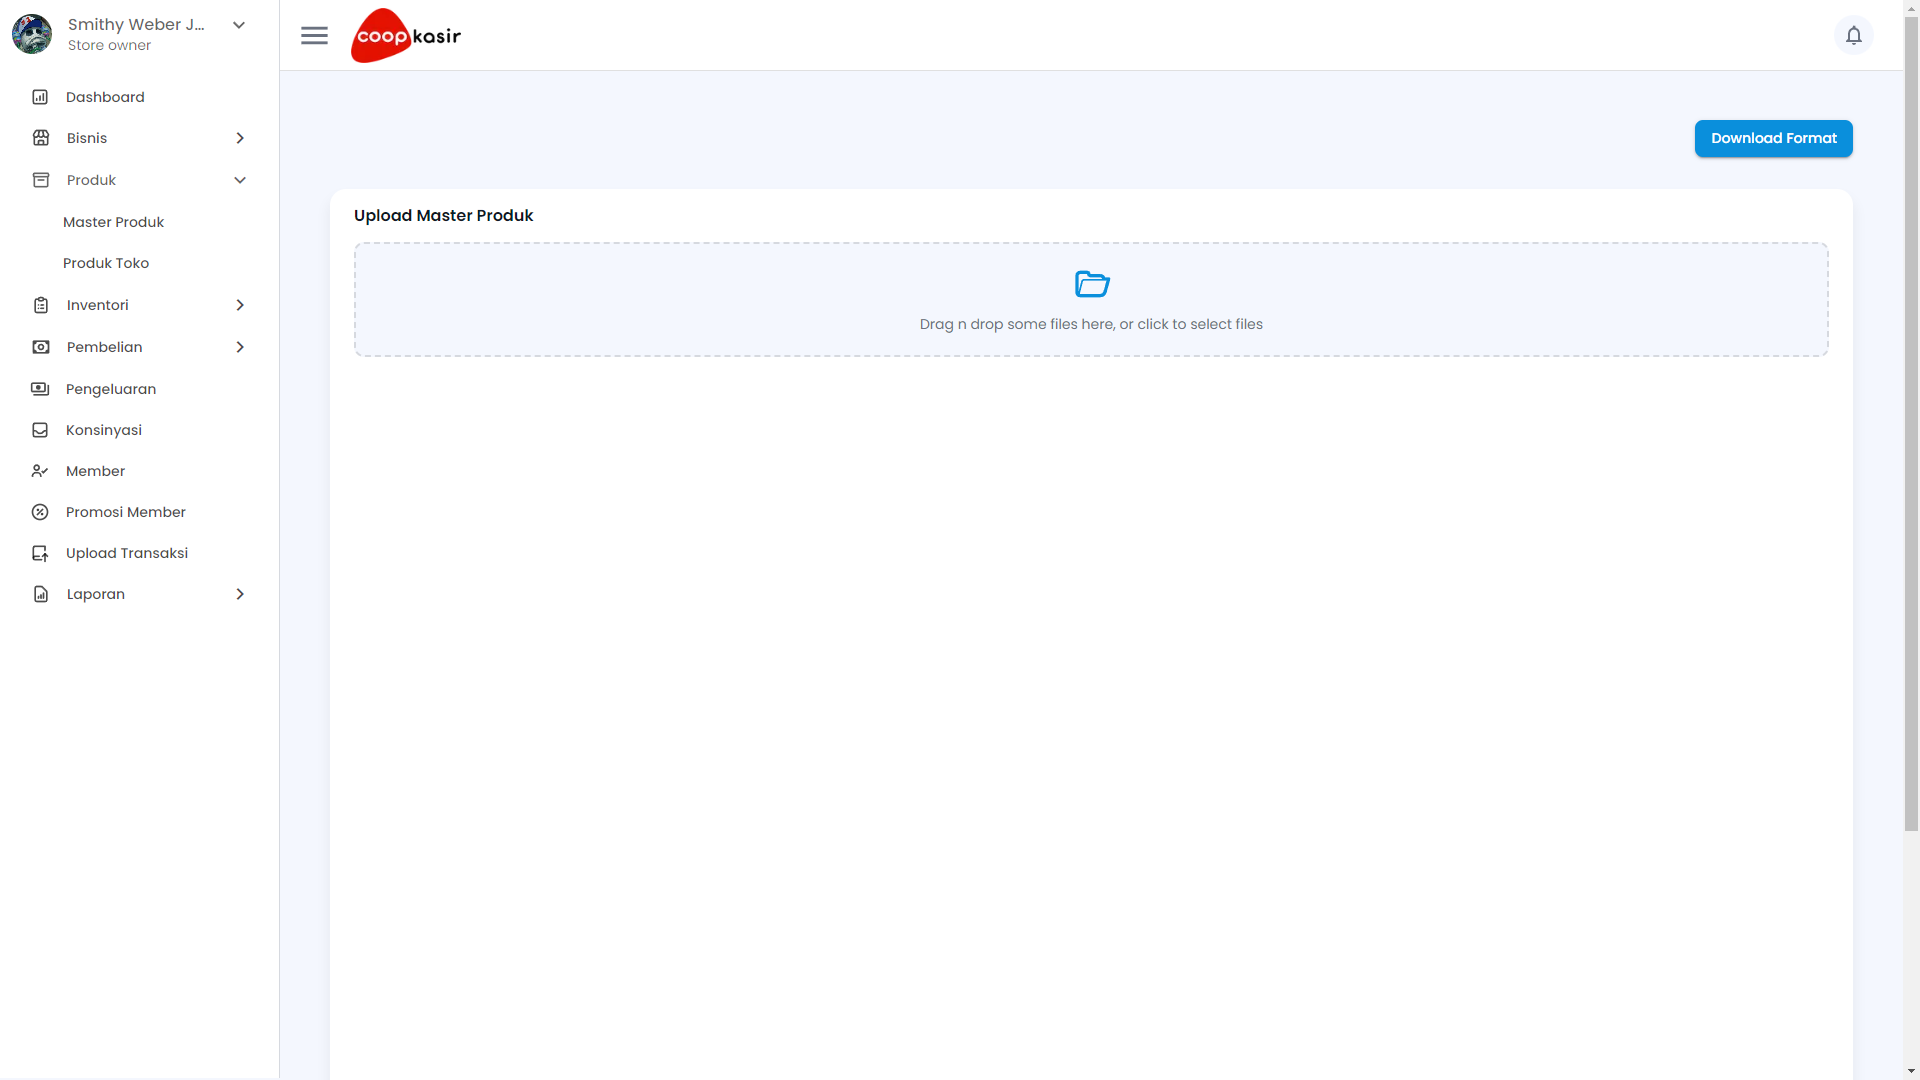Click the Produk menu icon

[x=40, y=179]
